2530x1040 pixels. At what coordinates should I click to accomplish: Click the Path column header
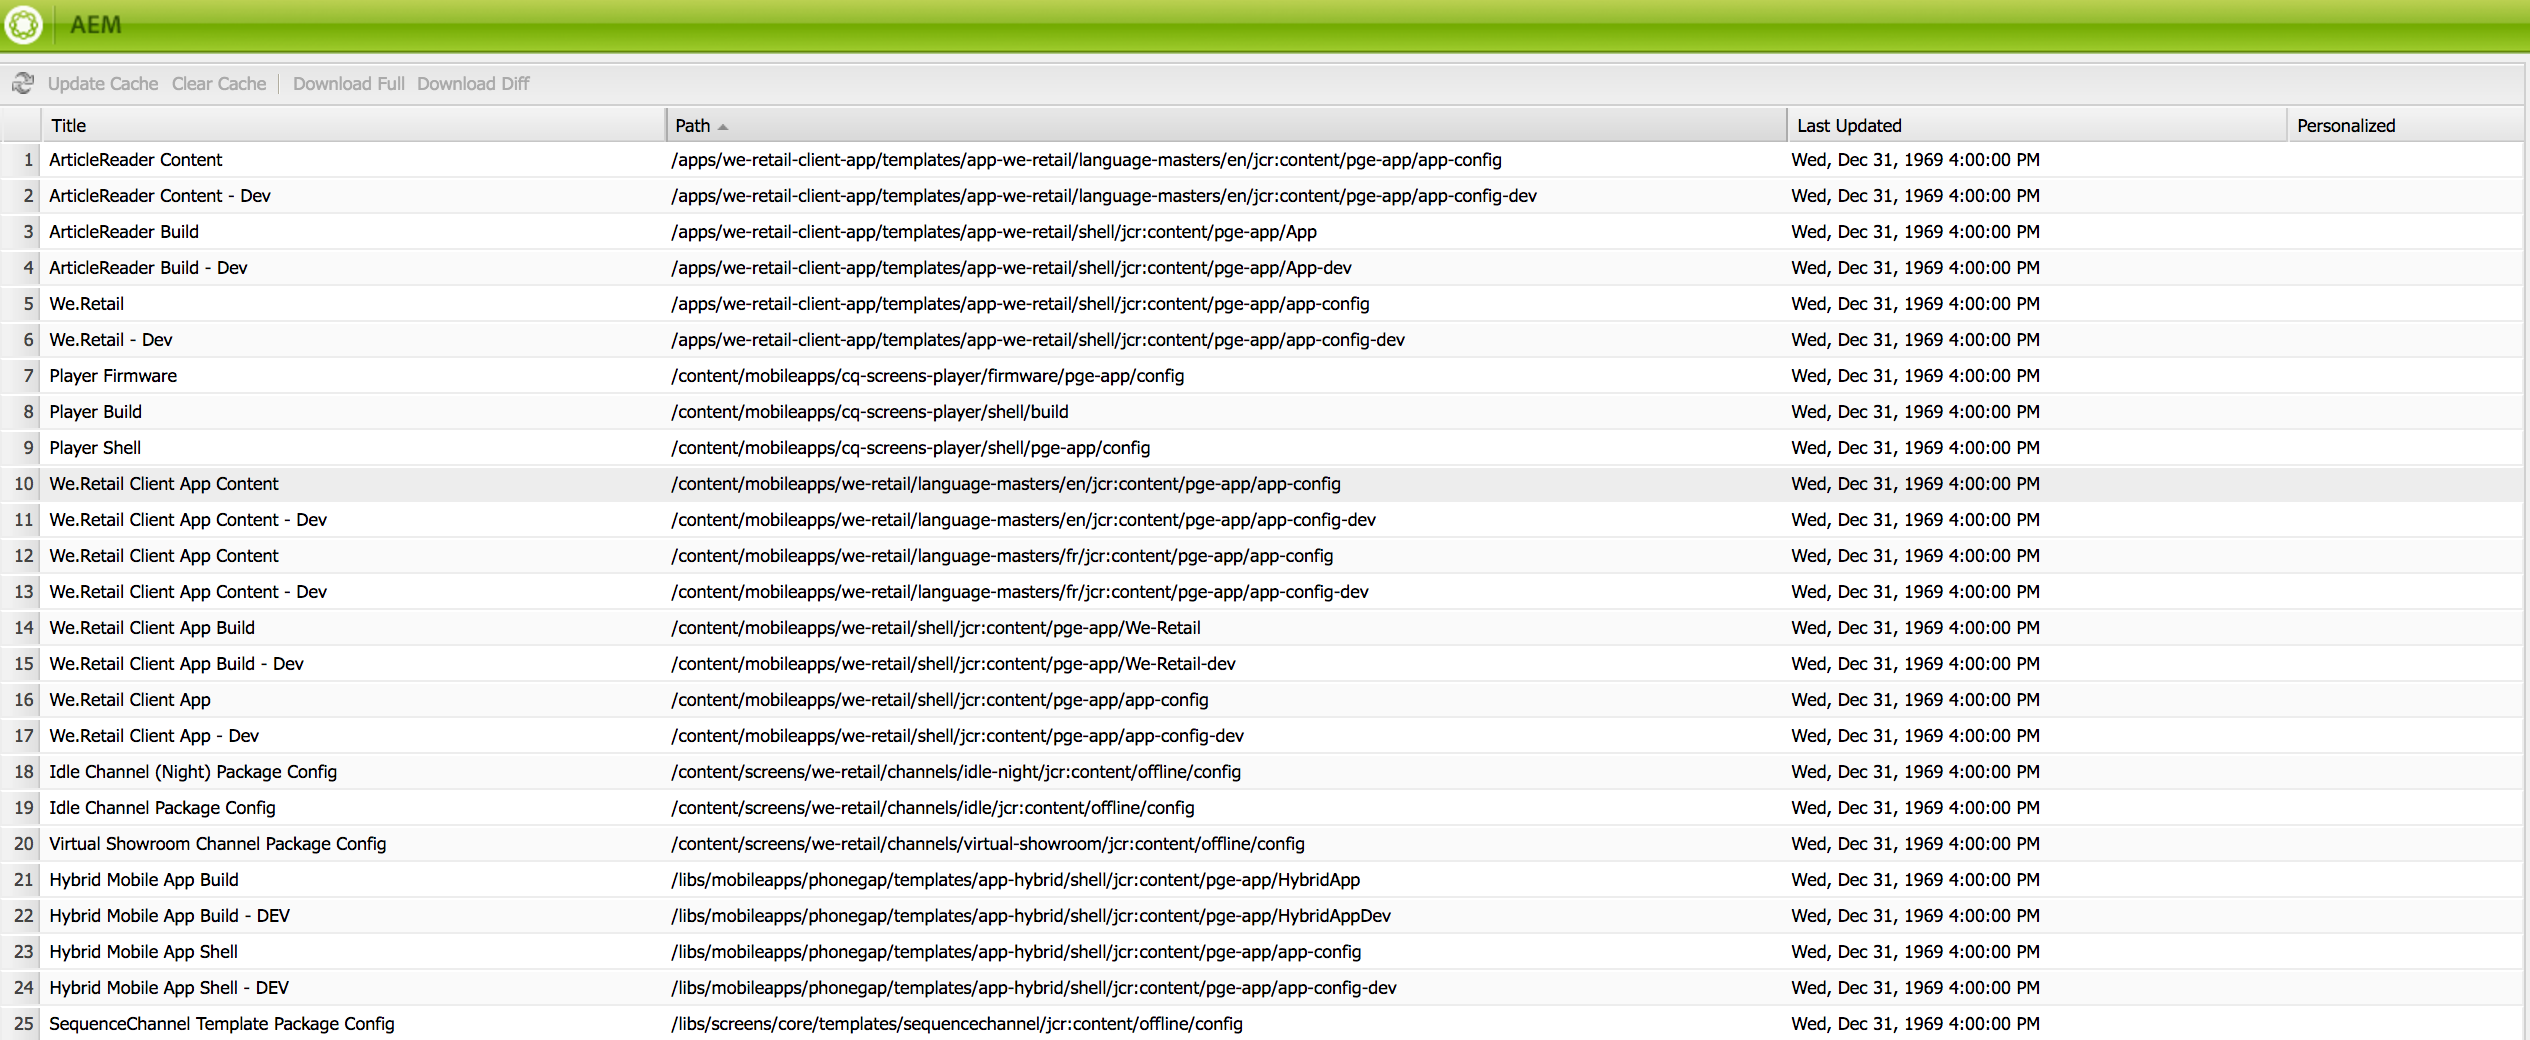[x=1226, y=125]
